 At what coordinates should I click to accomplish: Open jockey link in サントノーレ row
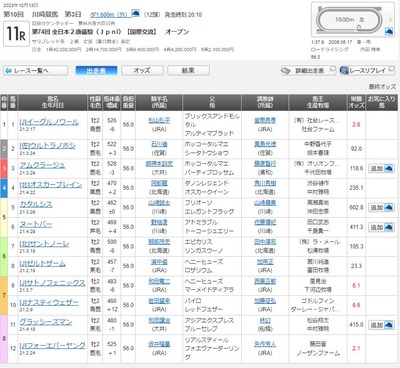point(159,242)
